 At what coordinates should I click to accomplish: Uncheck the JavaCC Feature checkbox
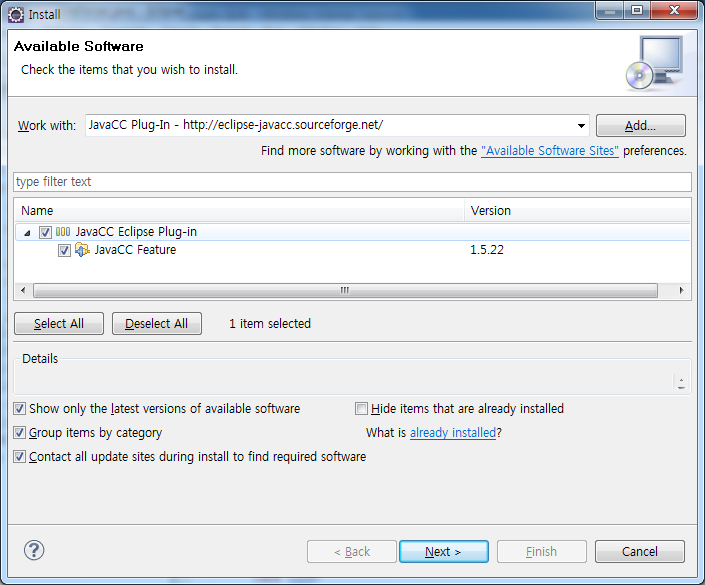[x=64, y=250]
